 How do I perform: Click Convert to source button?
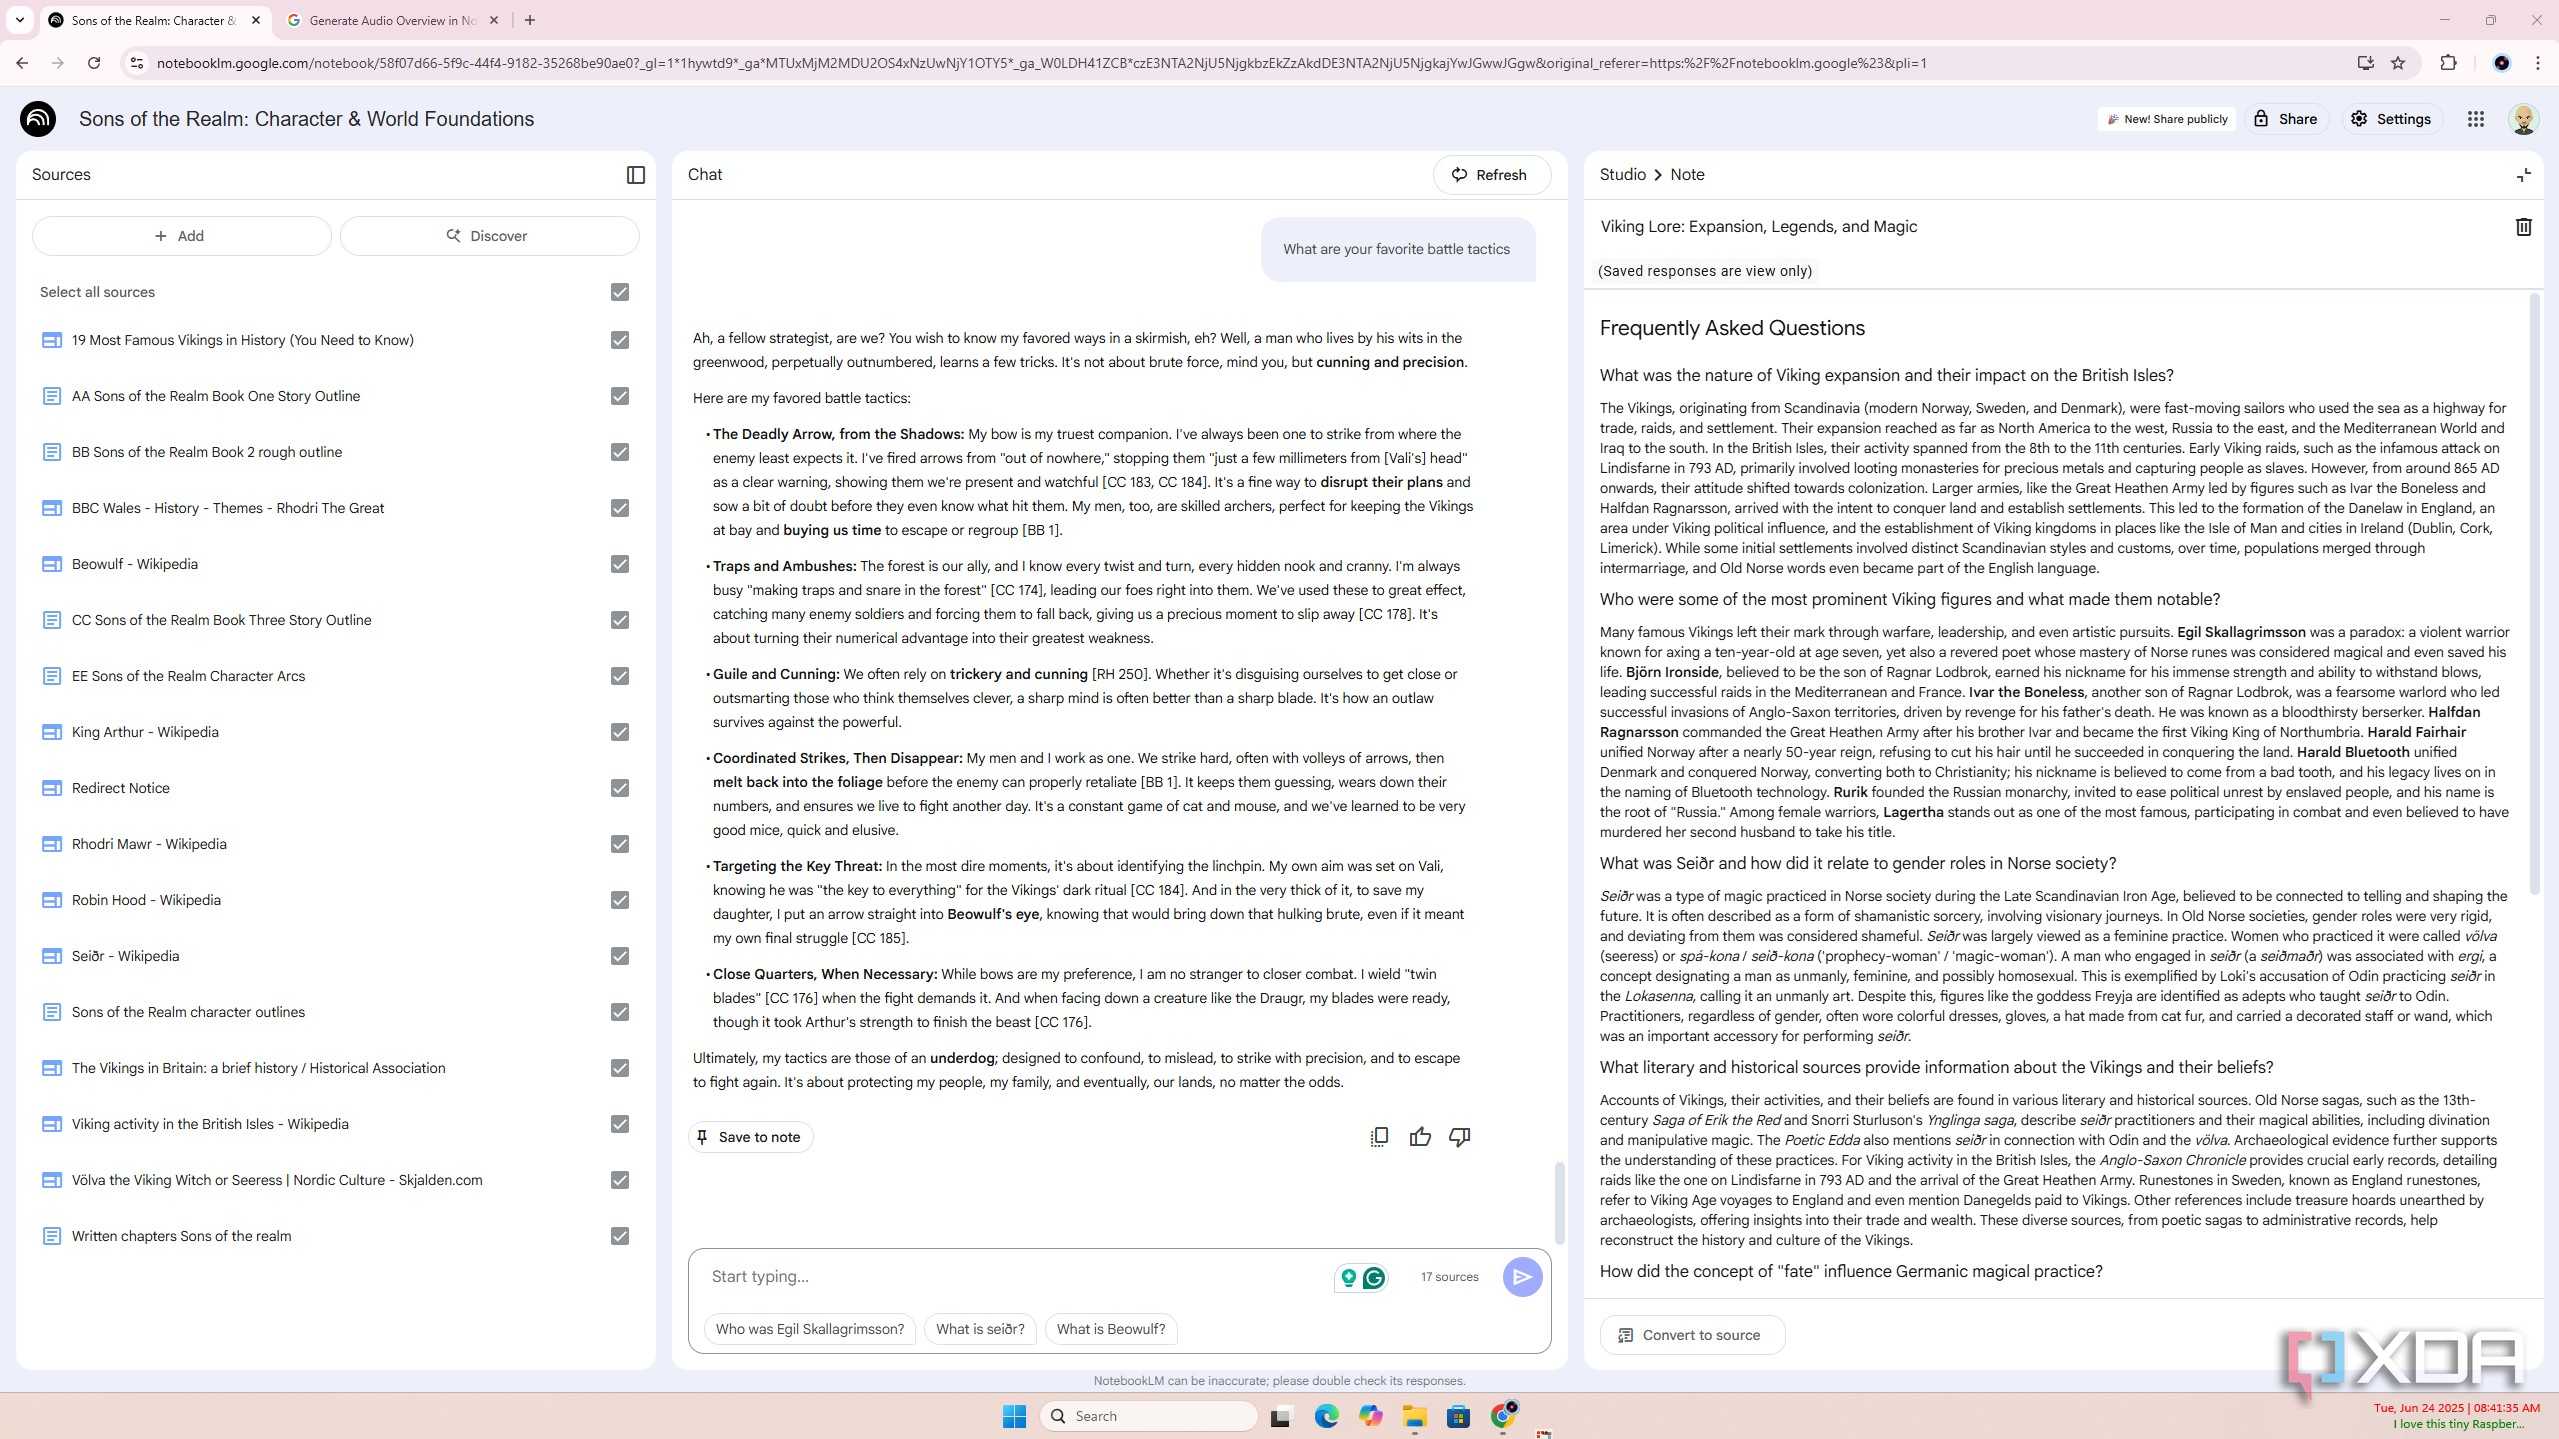click(1692, 1335)
